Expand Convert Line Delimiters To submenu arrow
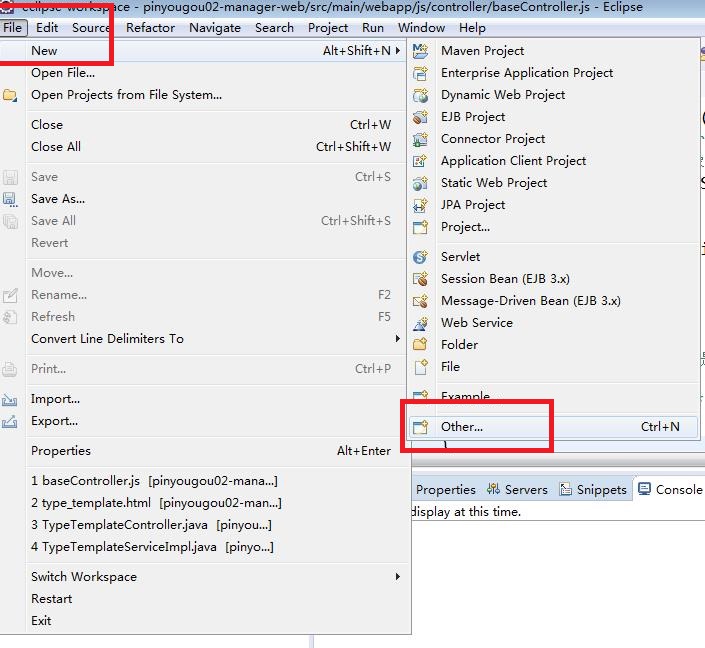The height and width of the screenshot is (648, 705). [398, 339]
